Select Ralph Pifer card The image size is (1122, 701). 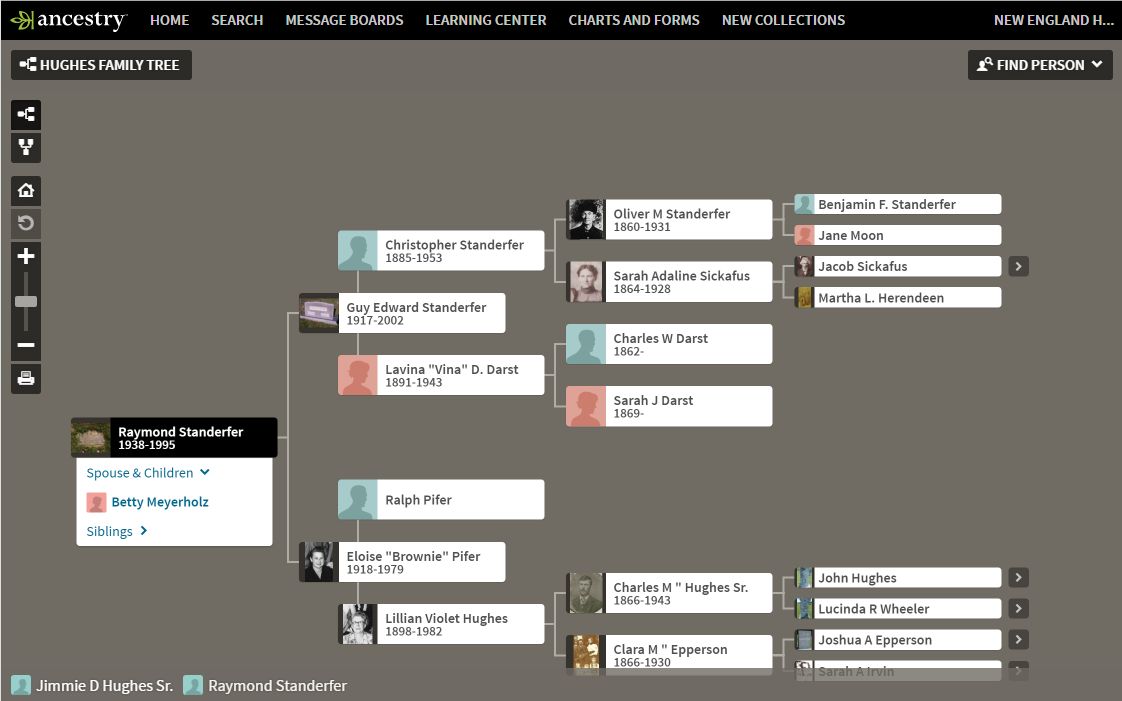tap(441, 499)
